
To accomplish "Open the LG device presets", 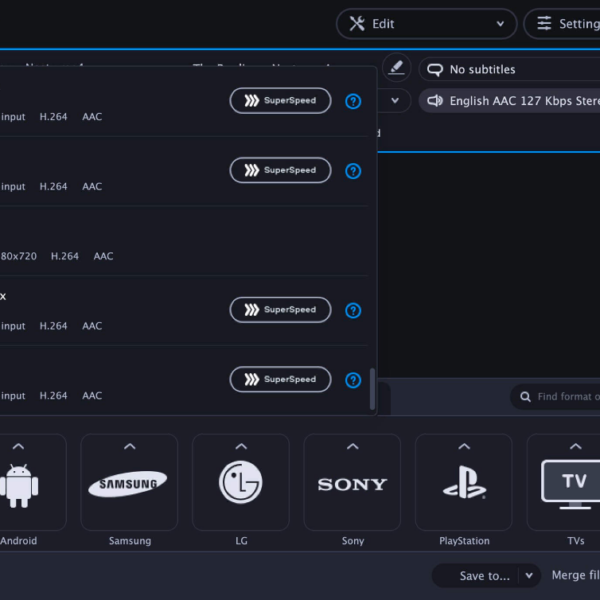I will (x=241, y=483).
